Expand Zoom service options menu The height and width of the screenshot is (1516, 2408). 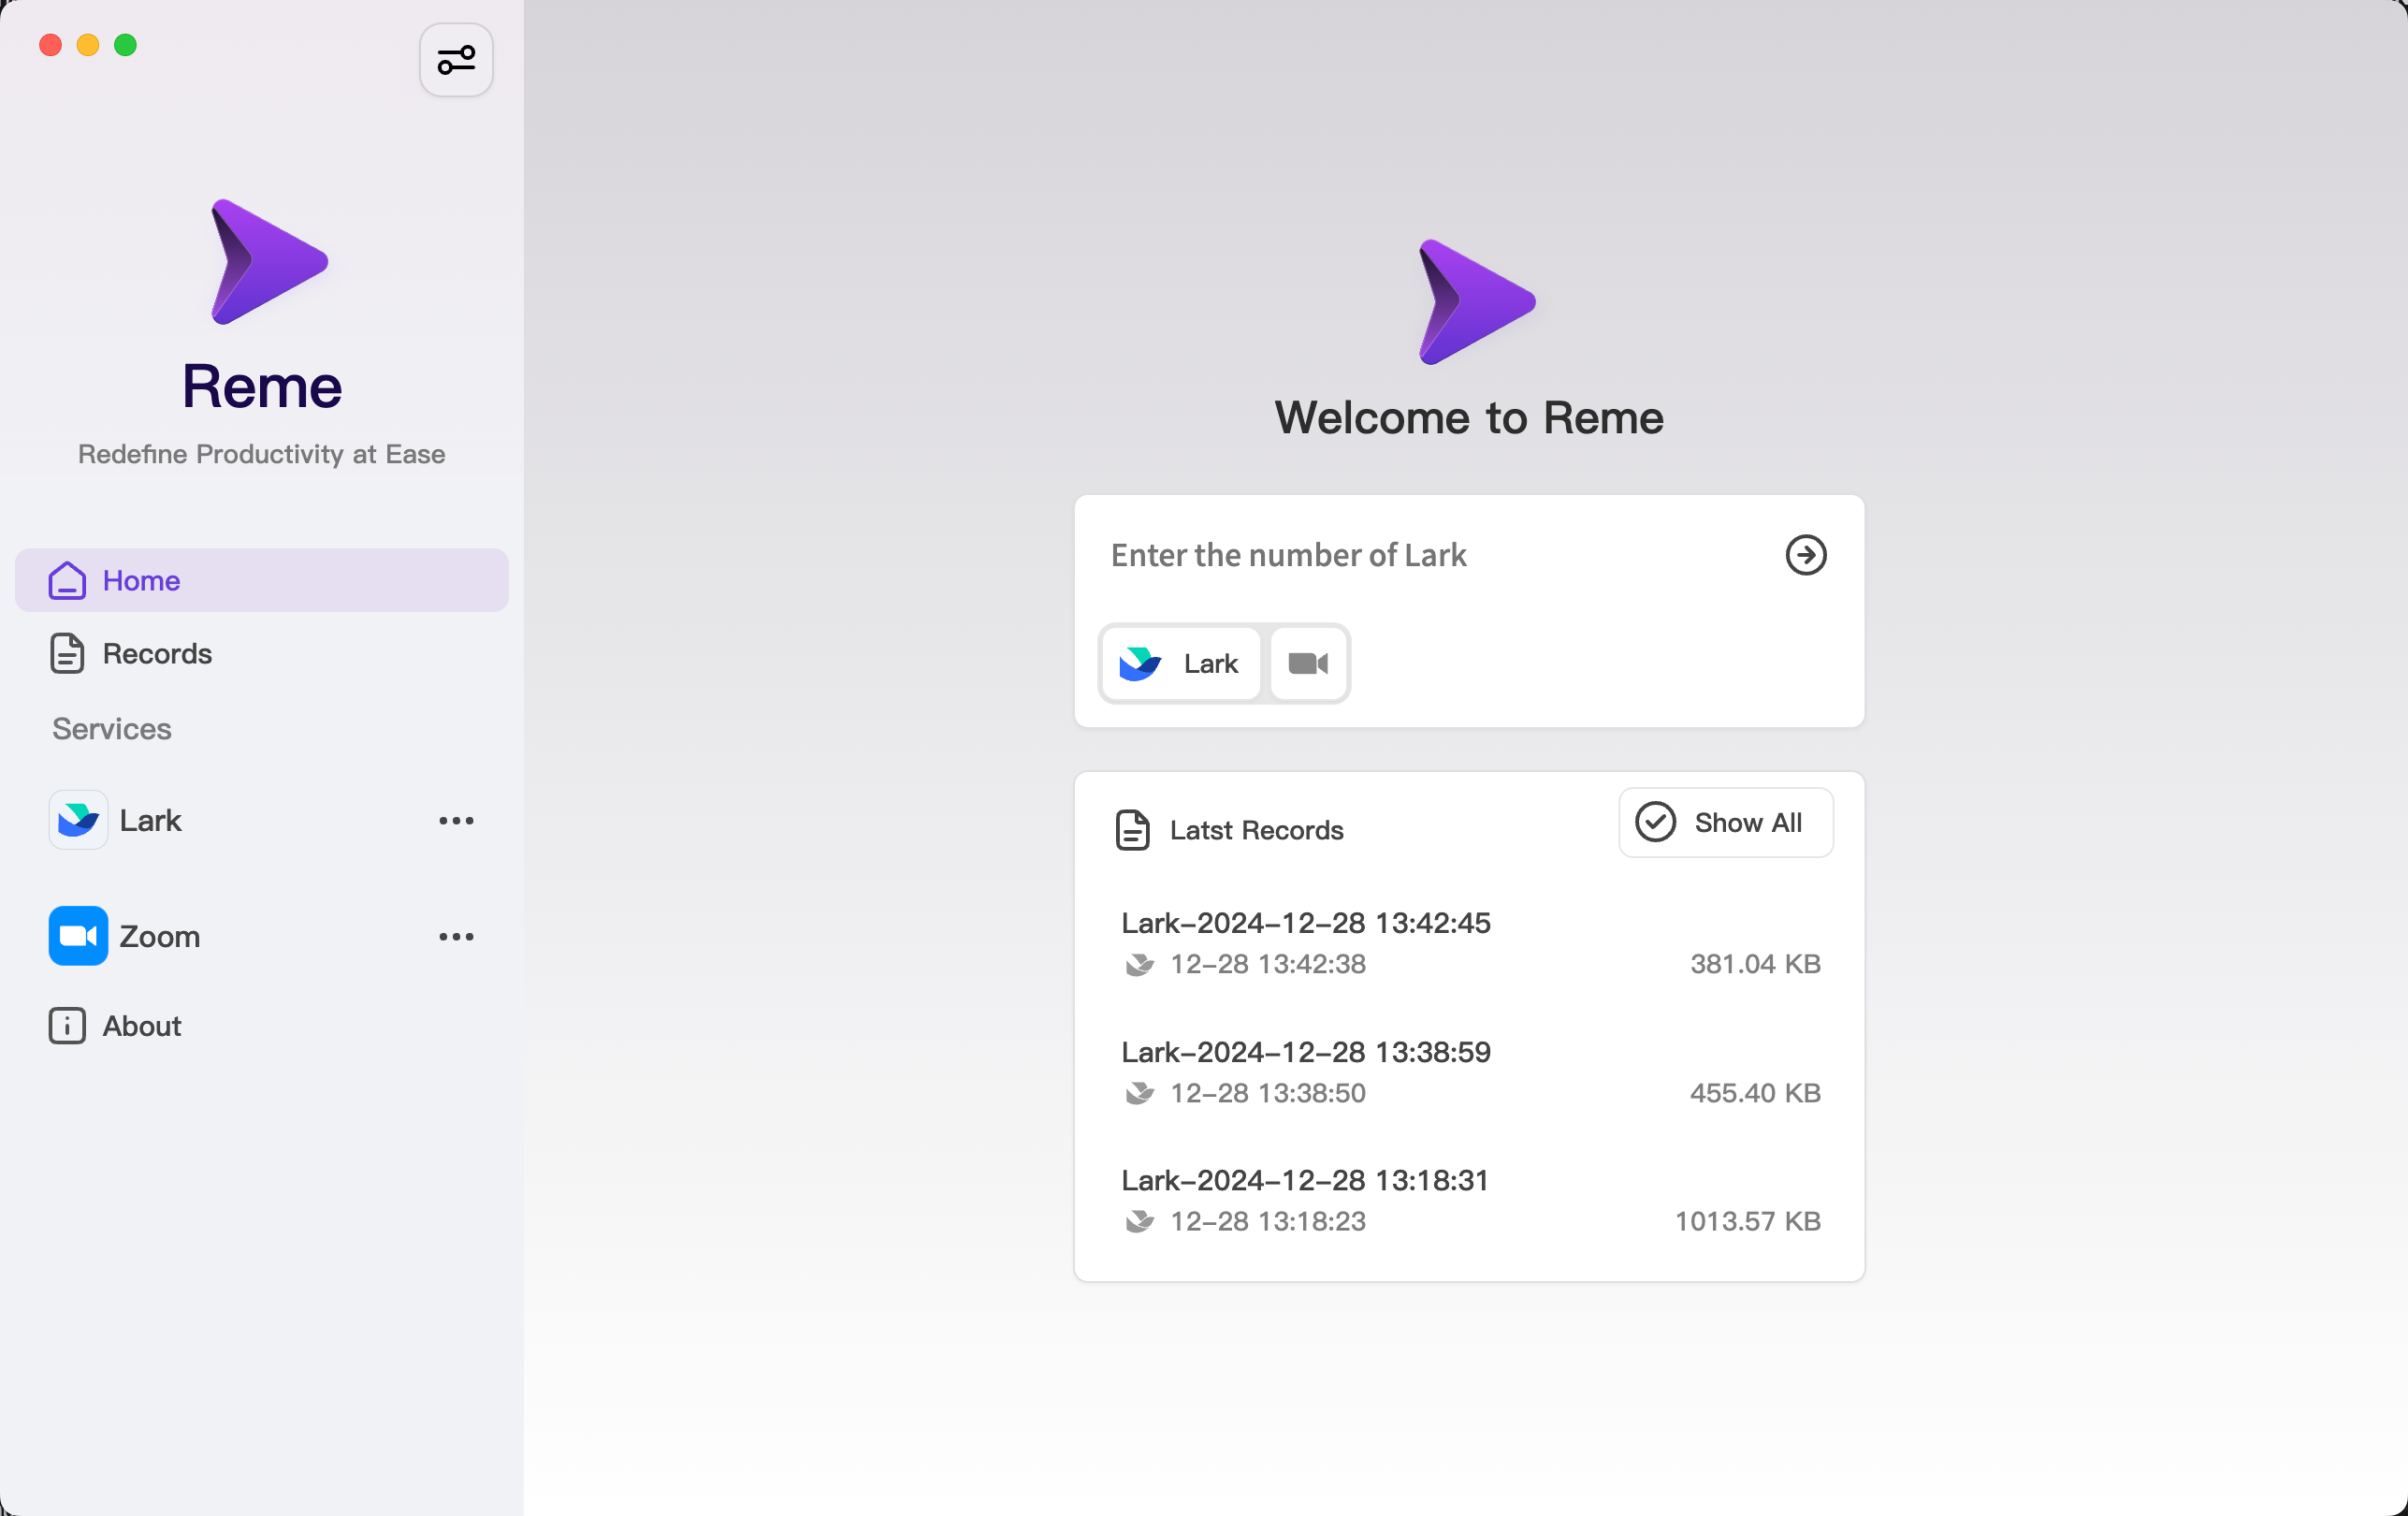(x=456, y=936)
